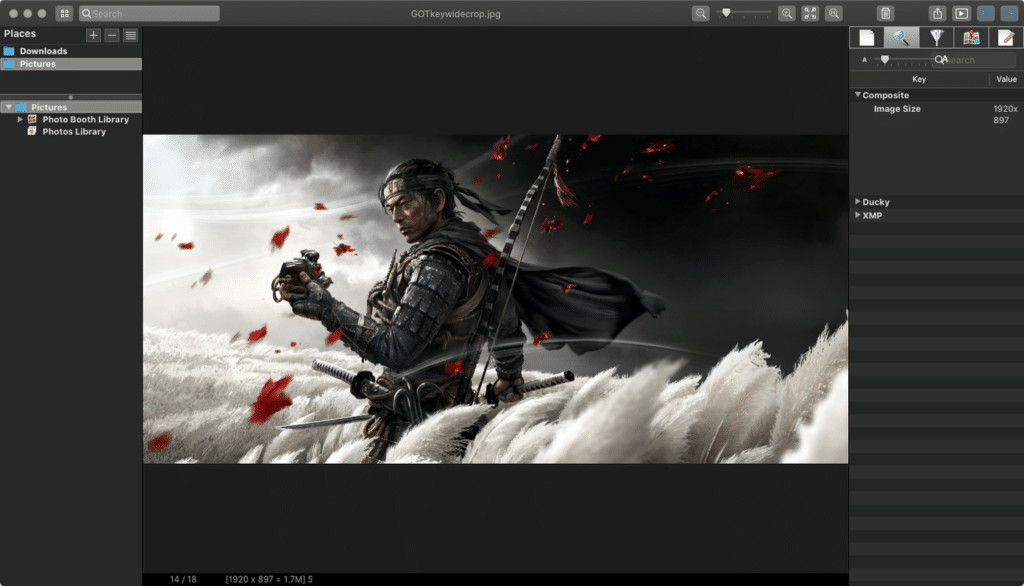Adjust the zoom slider in the toolbar
This screenshot has height=586, width=1024.
(x=727, y=13)
